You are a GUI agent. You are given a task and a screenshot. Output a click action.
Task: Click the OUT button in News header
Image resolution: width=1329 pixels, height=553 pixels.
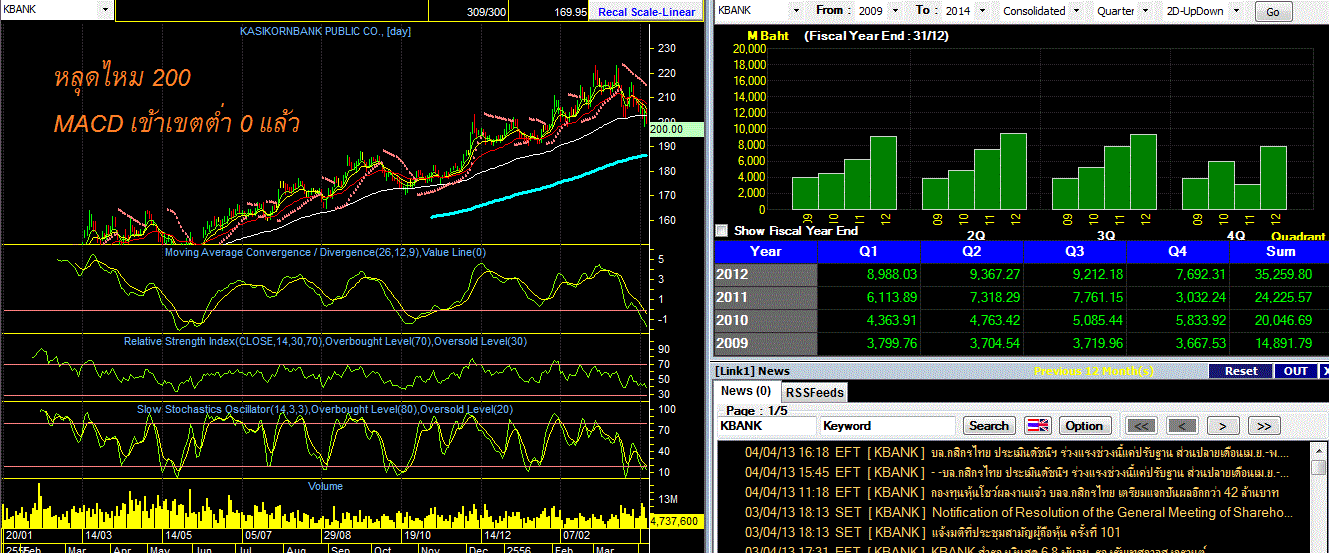click(x=1296, y=371)
